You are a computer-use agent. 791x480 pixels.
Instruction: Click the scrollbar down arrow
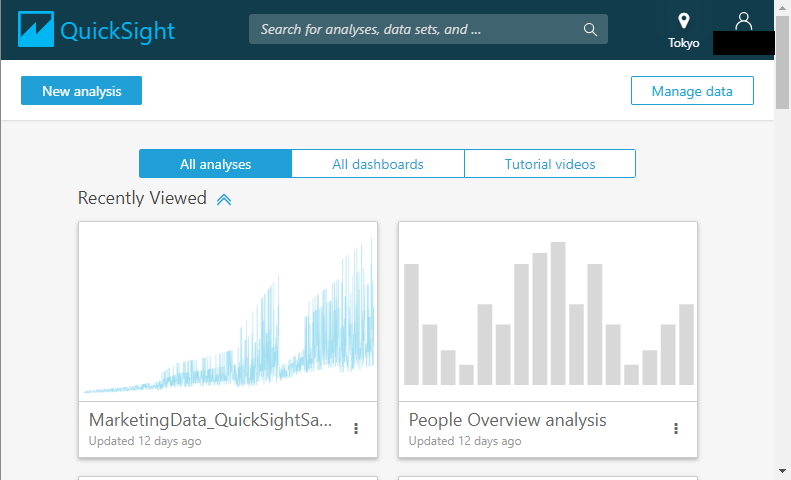coord(782,470)
